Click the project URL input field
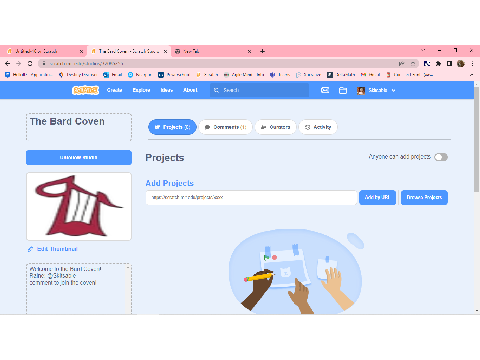Screen dimensions: 480x360 pyautogui.click(x=251, y=197)
